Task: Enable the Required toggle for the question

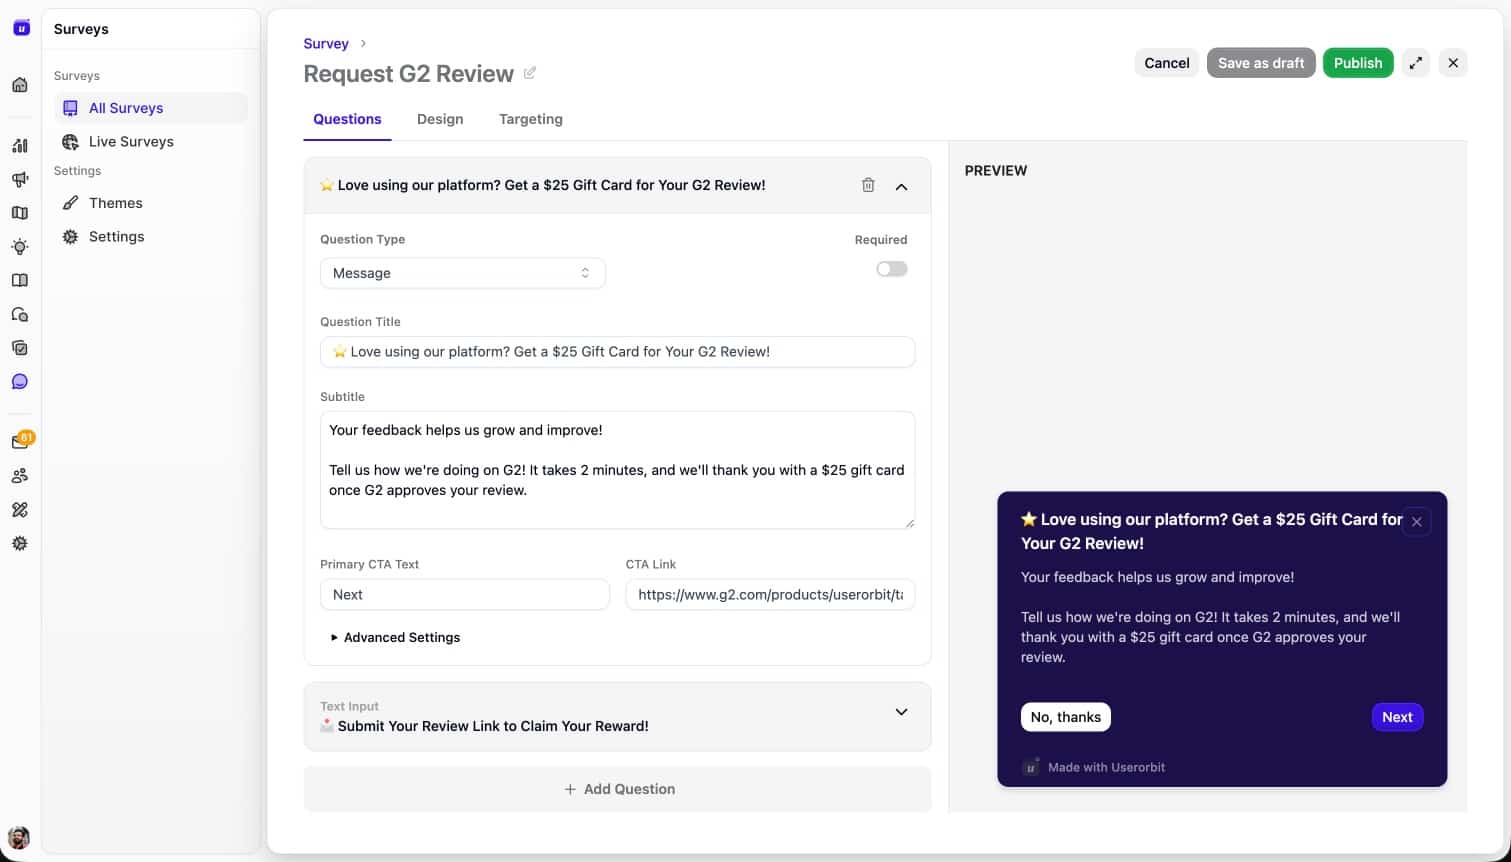Action: 890,269
